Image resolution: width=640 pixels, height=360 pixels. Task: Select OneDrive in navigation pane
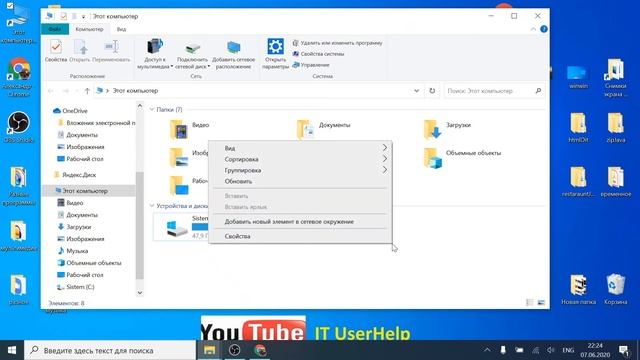point(71,111)
